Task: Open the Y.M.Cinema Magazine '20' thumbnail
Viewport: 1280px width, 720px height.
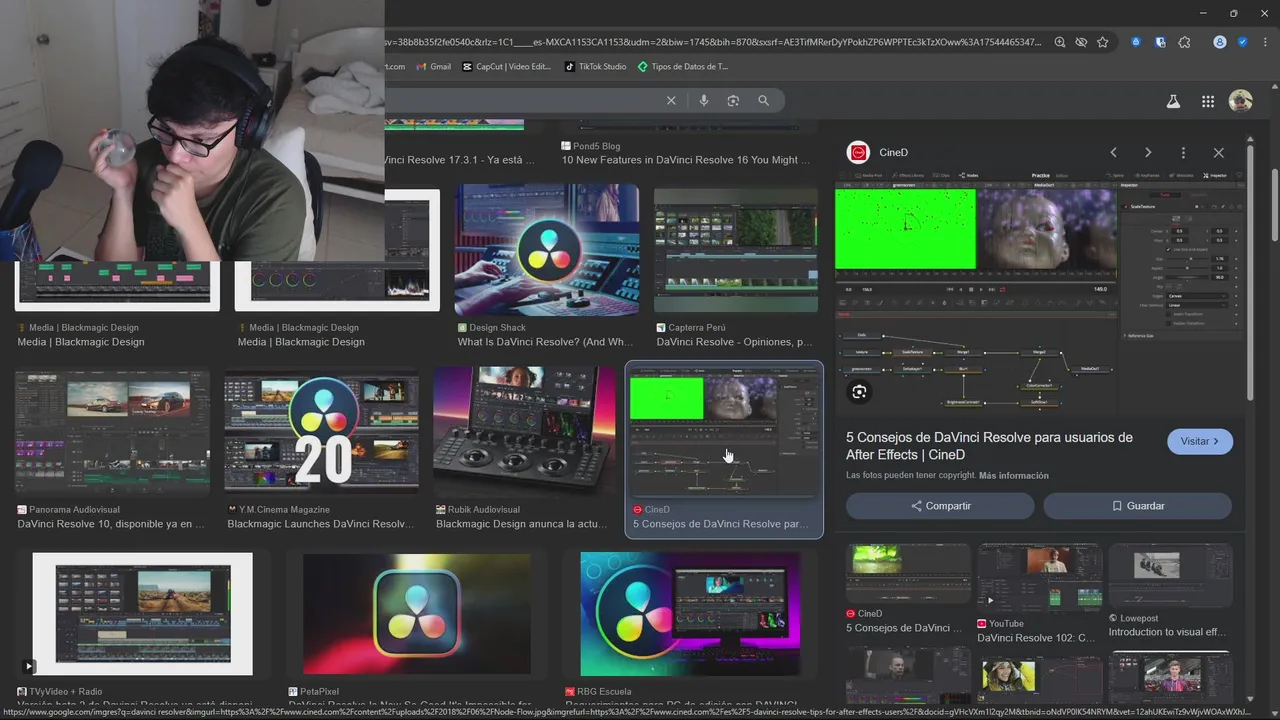Action: [x=322, y=433]
